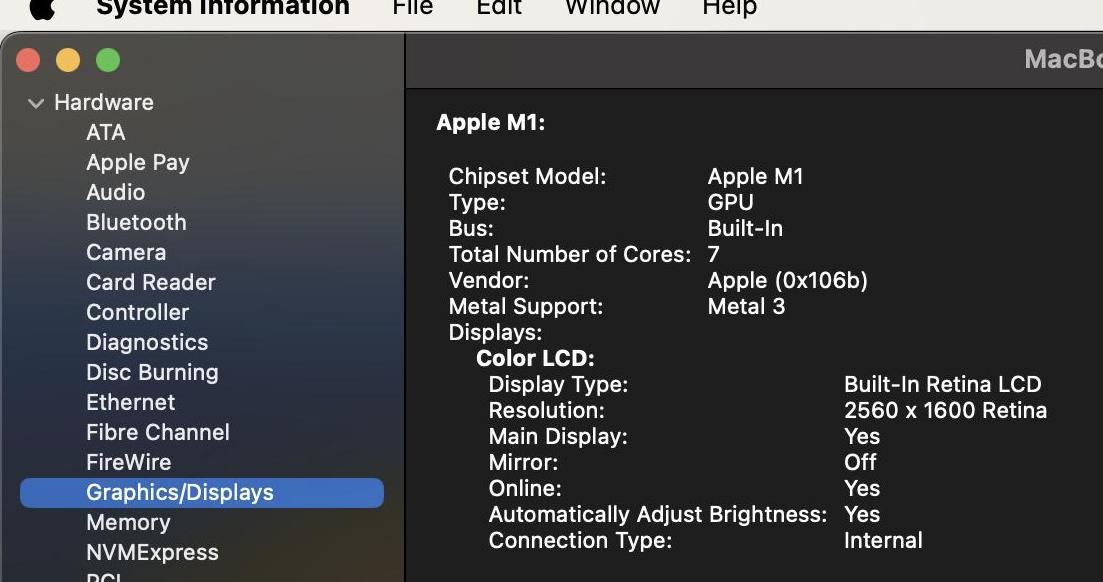Click the 'Main Display:' label
Screen dimensions: 1103x582
point(558,436)
